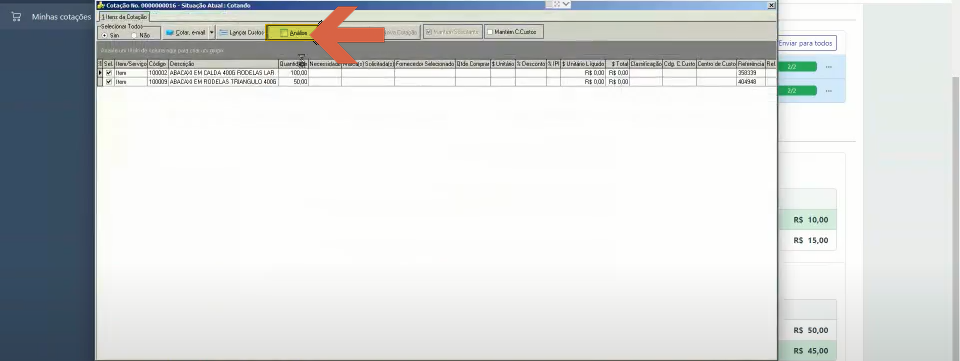The image size is (960, 361).
Task: Close the Cotação window
Action: point(771,5)
